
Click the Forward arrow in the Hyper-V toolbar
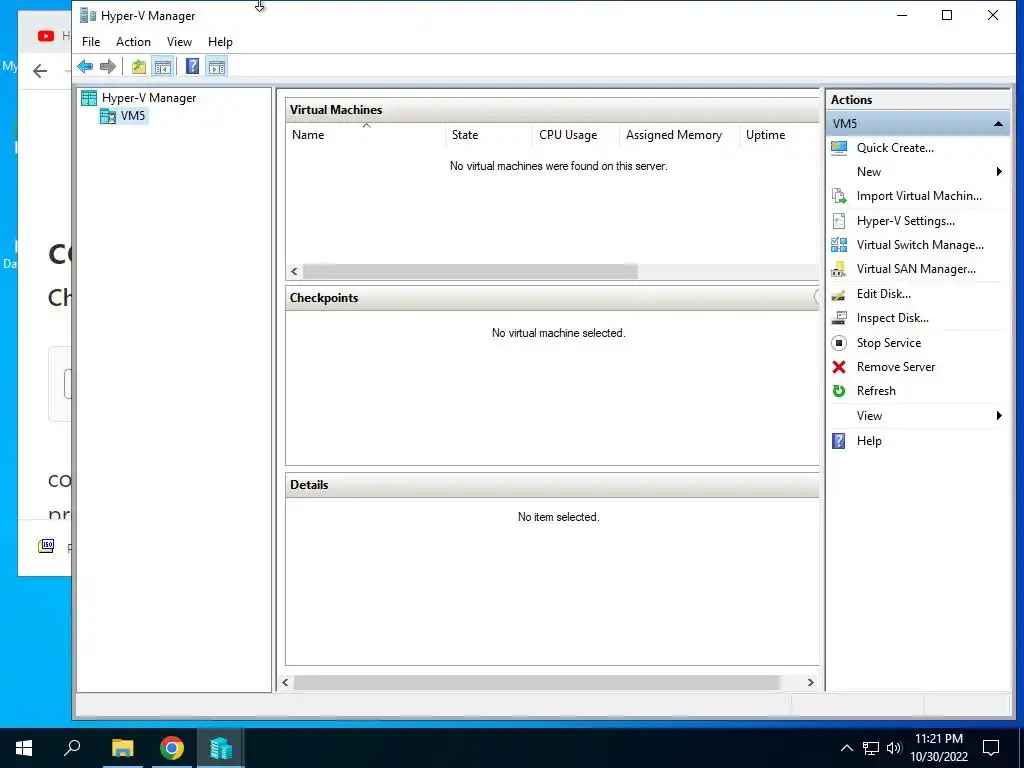pos(108,66)
